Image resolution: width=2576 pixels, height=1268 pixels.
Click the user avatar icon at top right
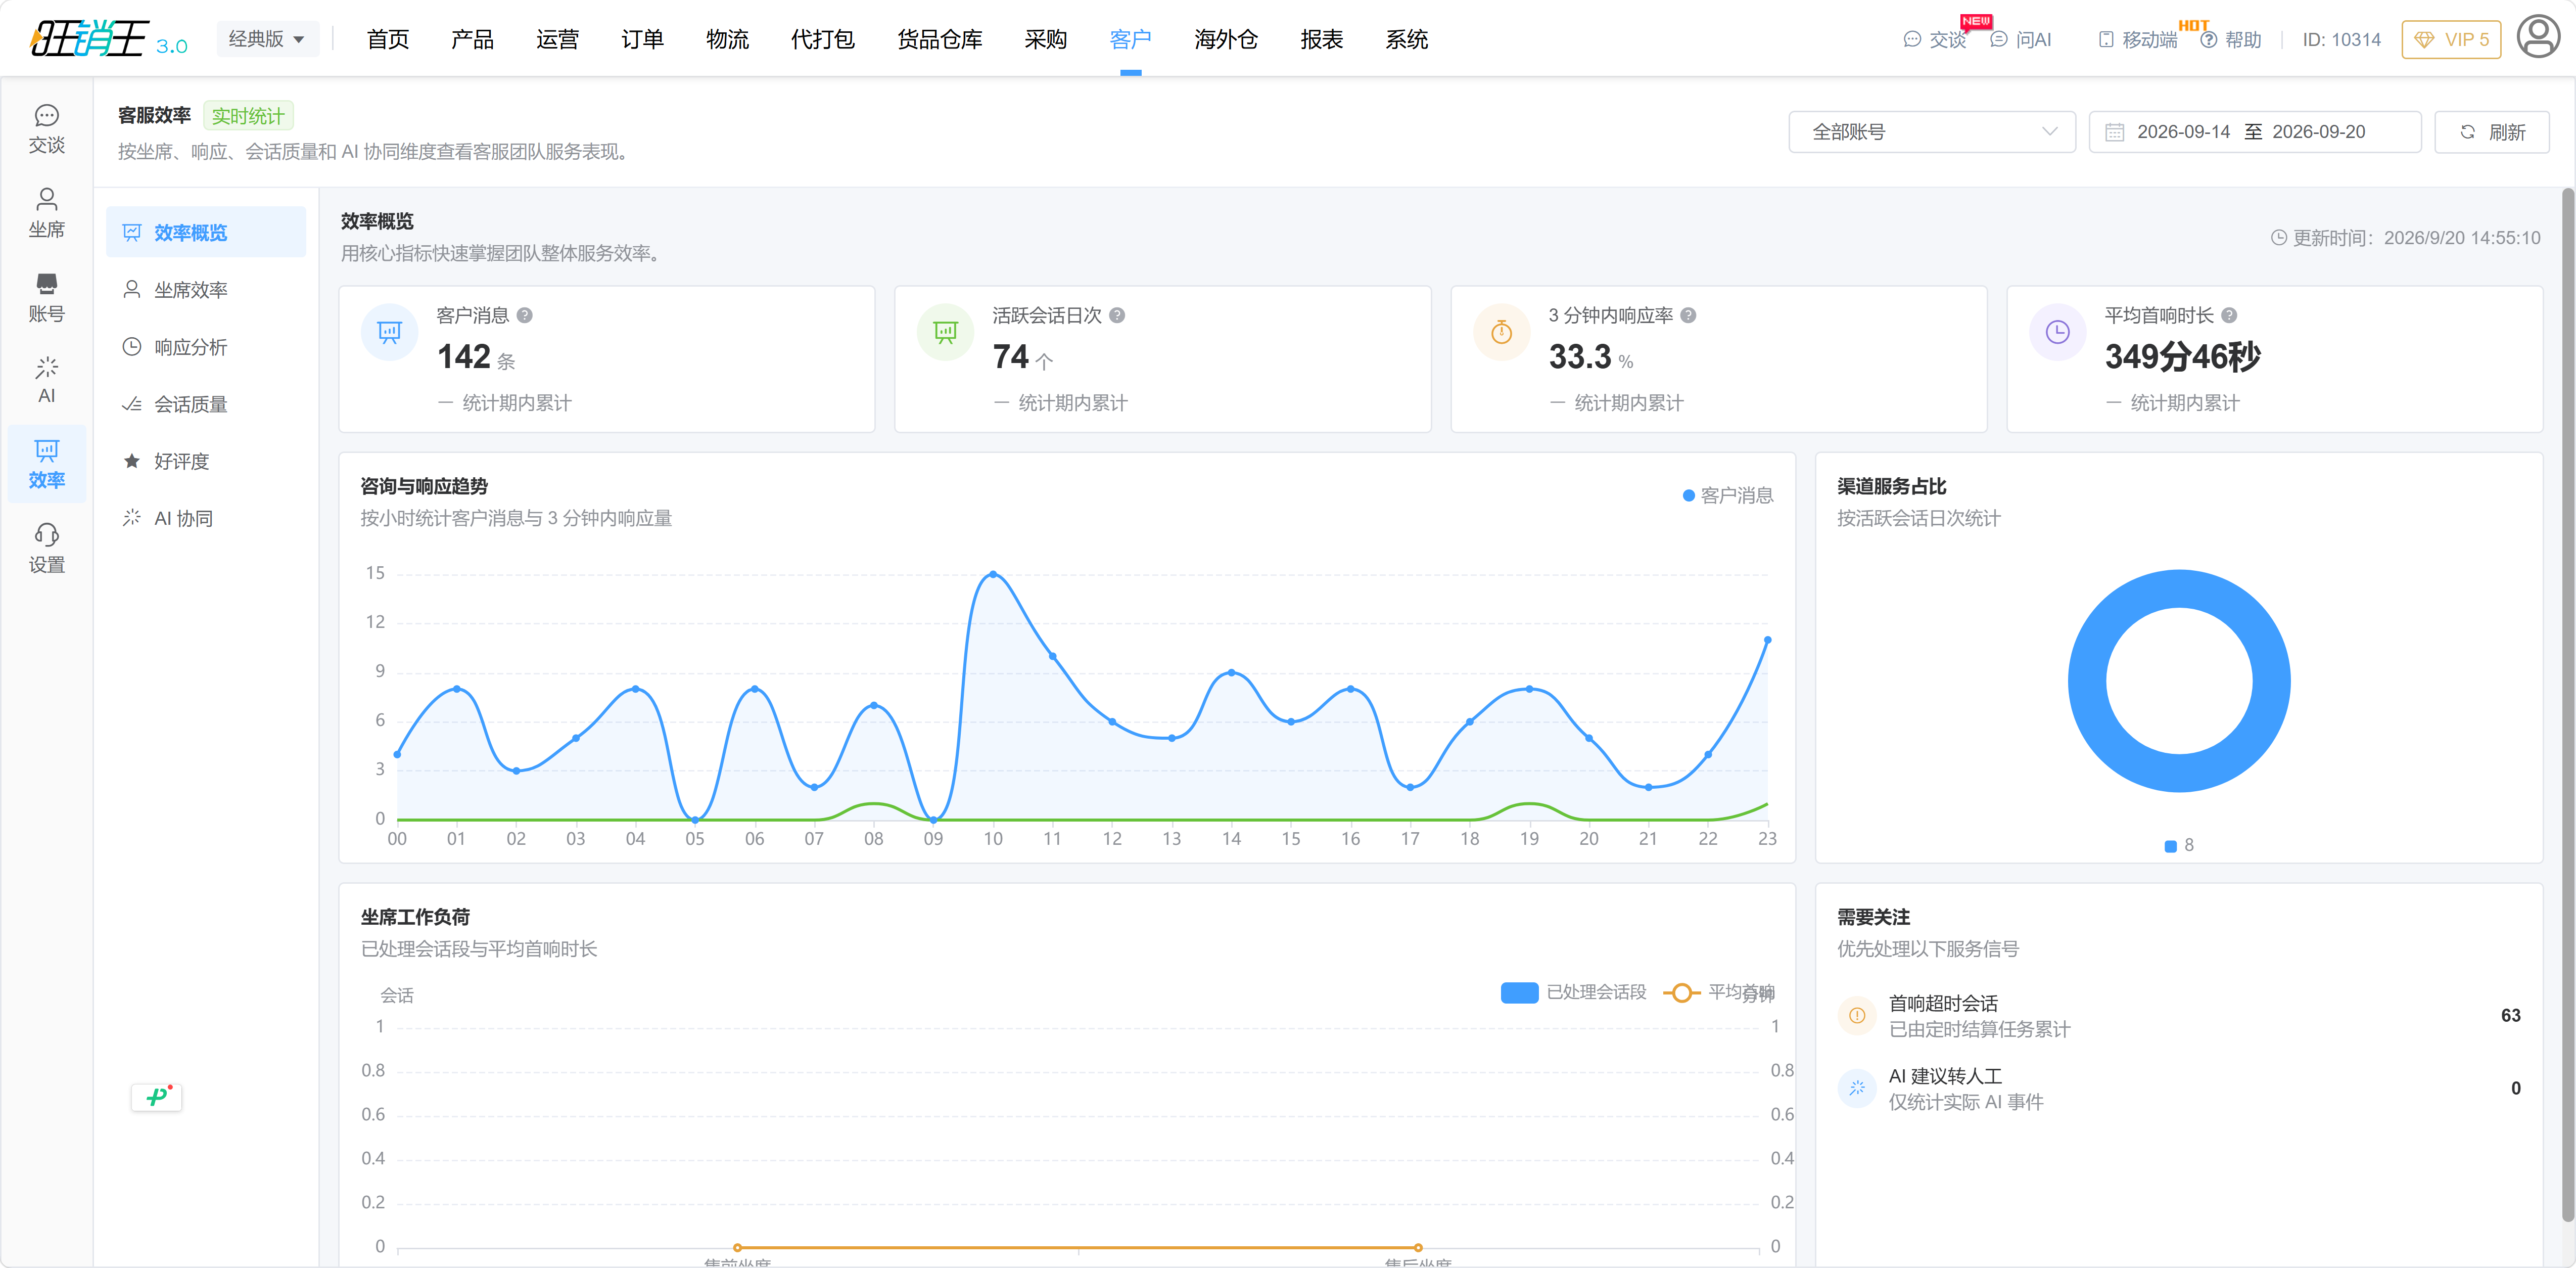[2537, 38]
